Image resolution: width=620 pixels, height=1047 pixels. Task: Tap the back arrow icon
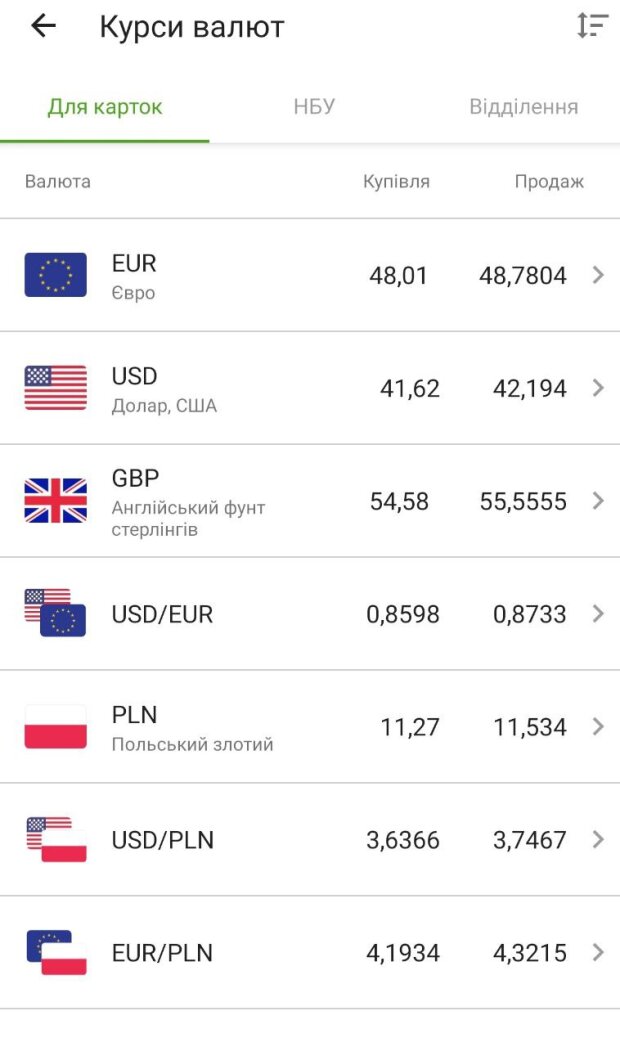coord(43,26)
